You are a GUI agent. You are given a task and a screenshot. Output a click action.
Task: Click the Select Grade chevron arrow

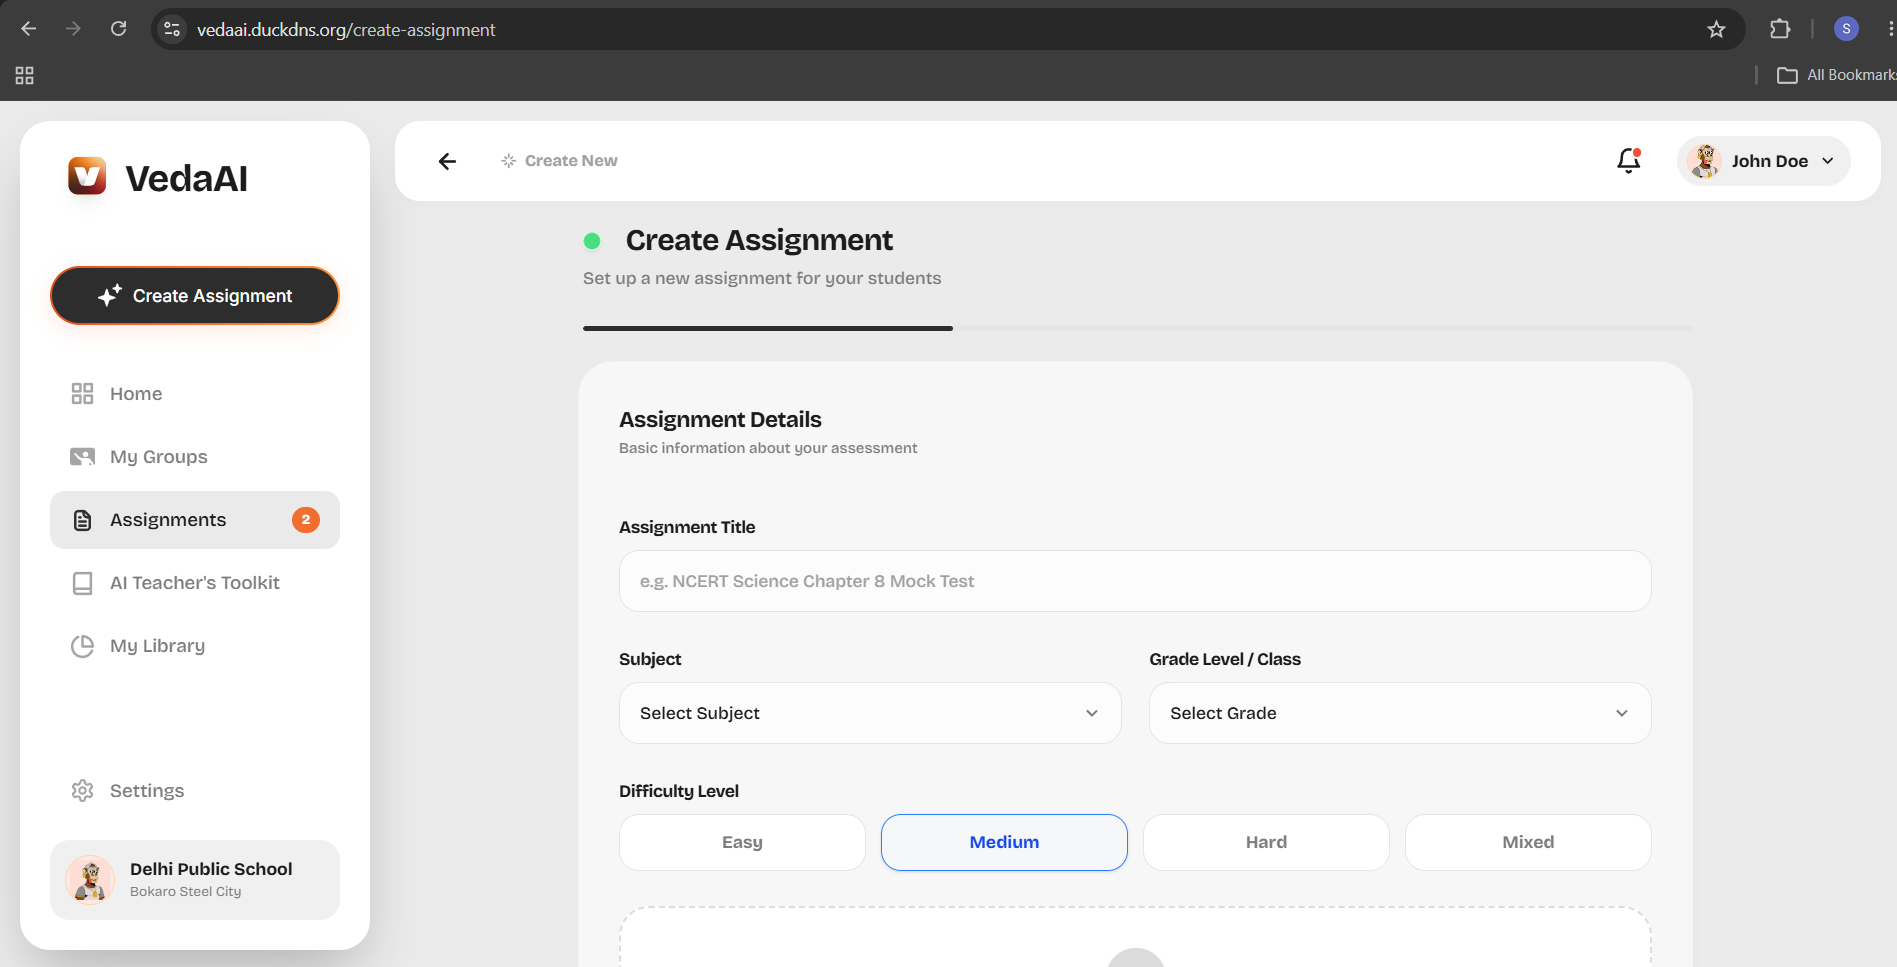point(1622,713)
